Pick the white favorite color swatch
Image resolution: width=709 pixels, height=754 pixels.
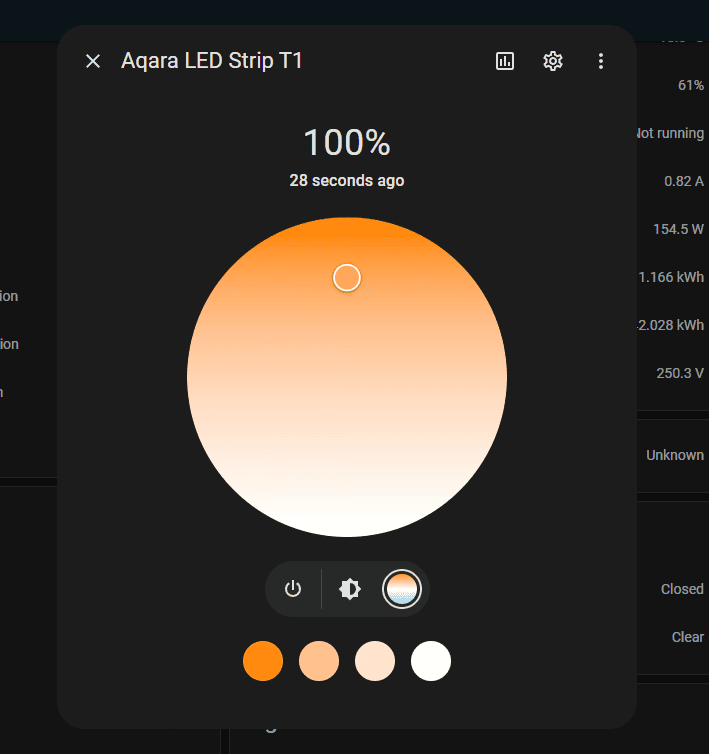pos(431,661)
